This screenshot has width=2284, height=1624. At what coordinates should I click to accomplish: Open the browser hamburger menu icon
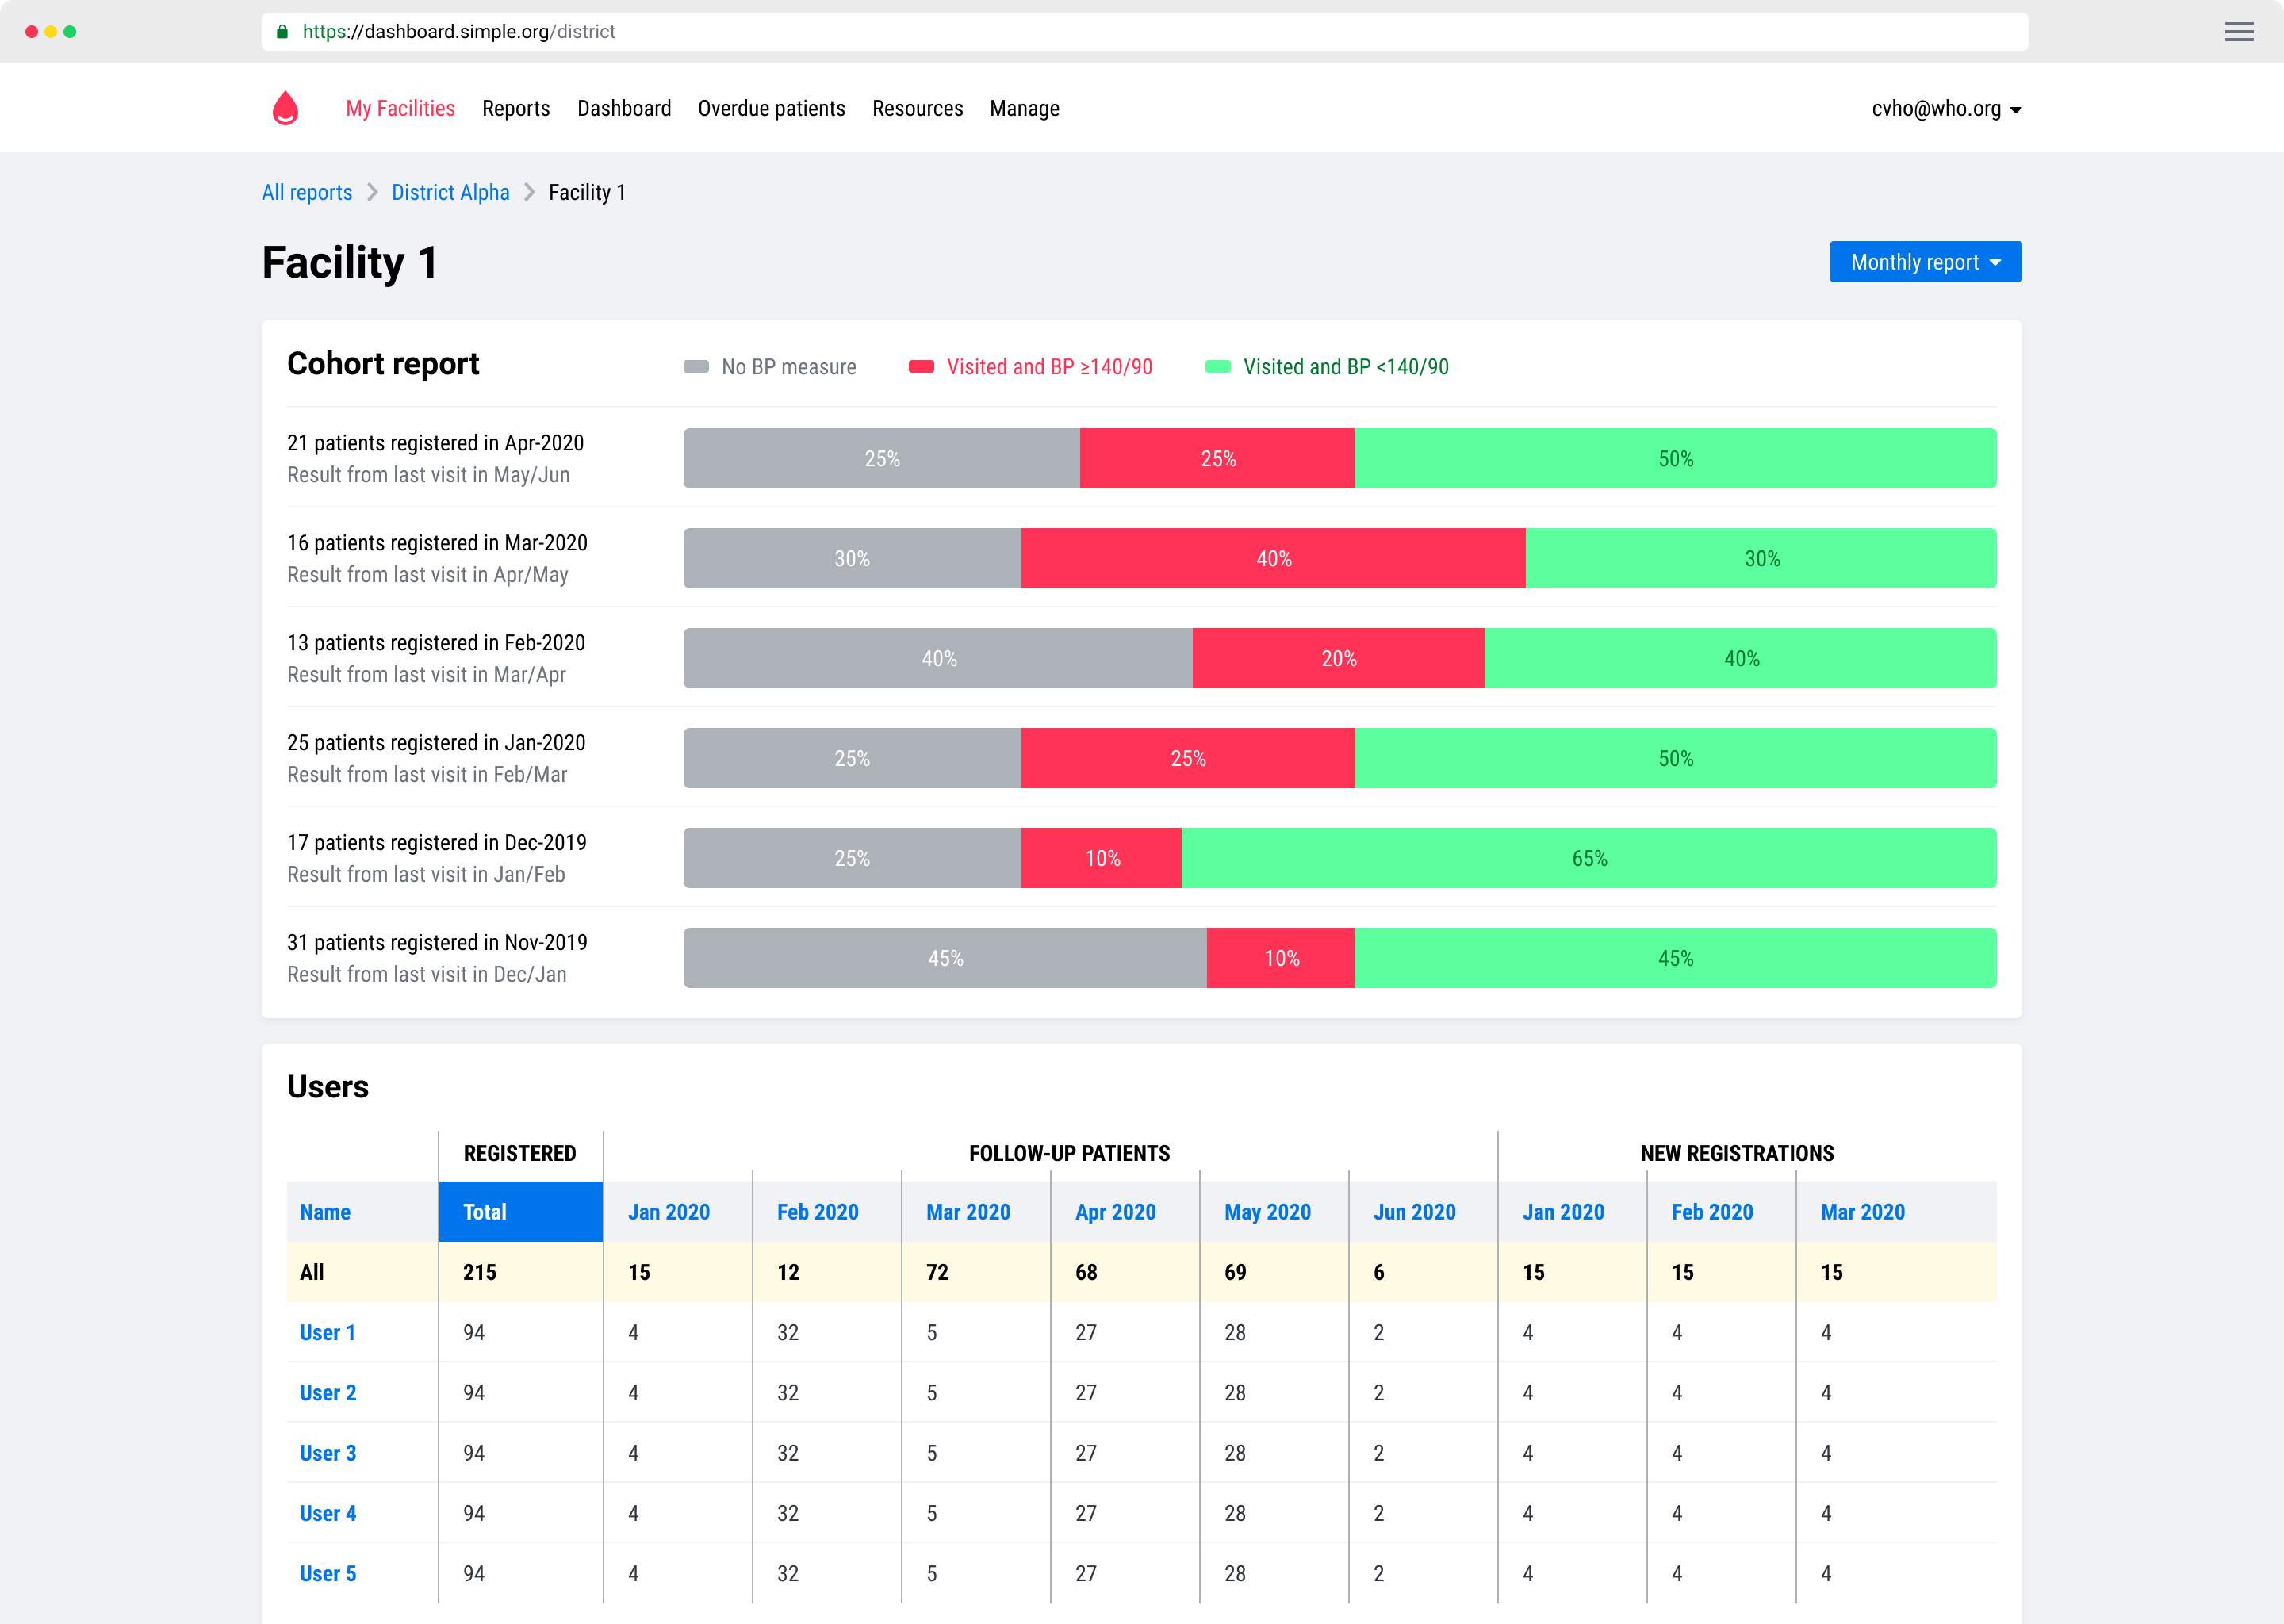pyautogui.click(x=2239, y=32)
